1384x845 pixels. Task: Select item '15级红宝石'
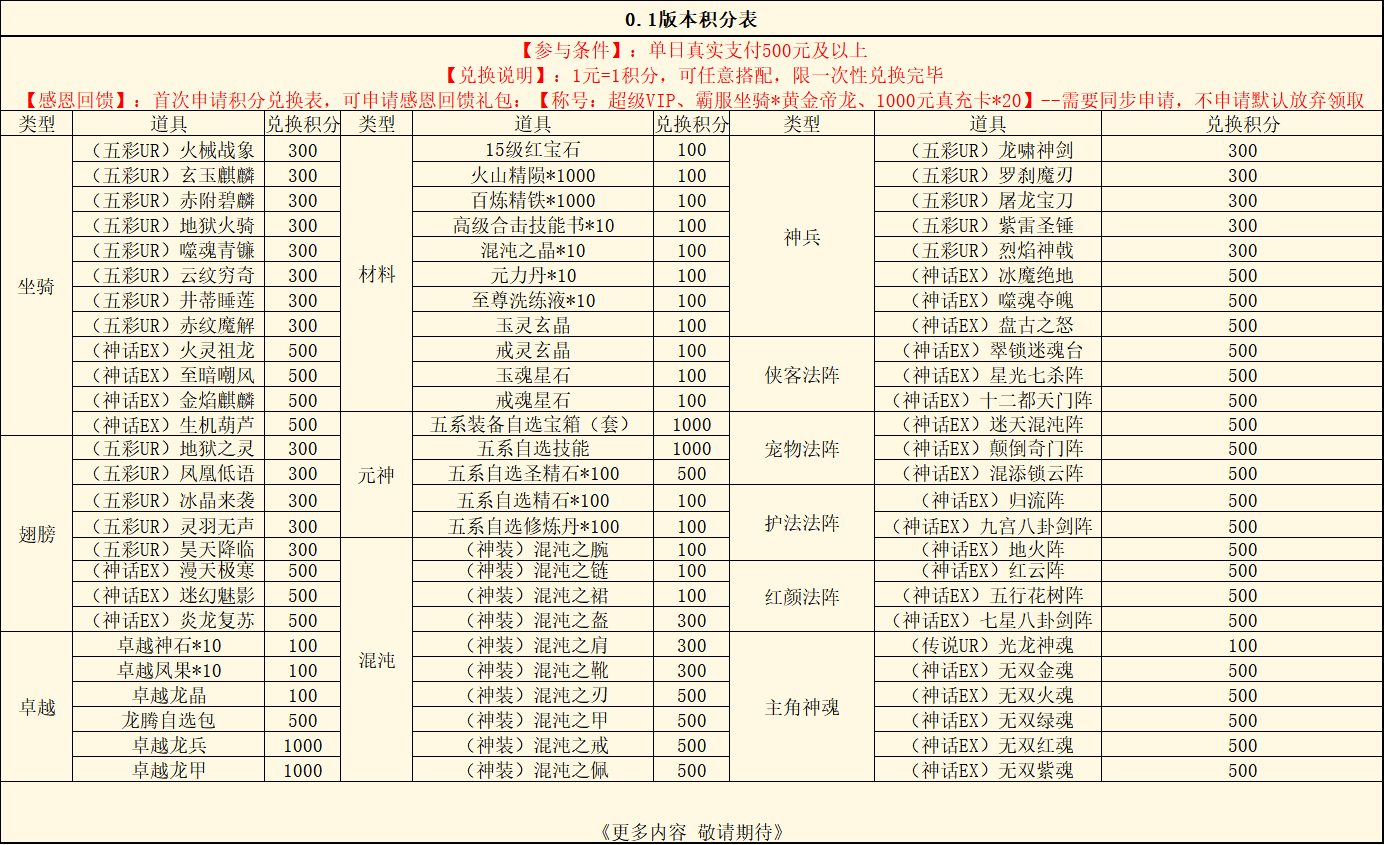(533, 150)
